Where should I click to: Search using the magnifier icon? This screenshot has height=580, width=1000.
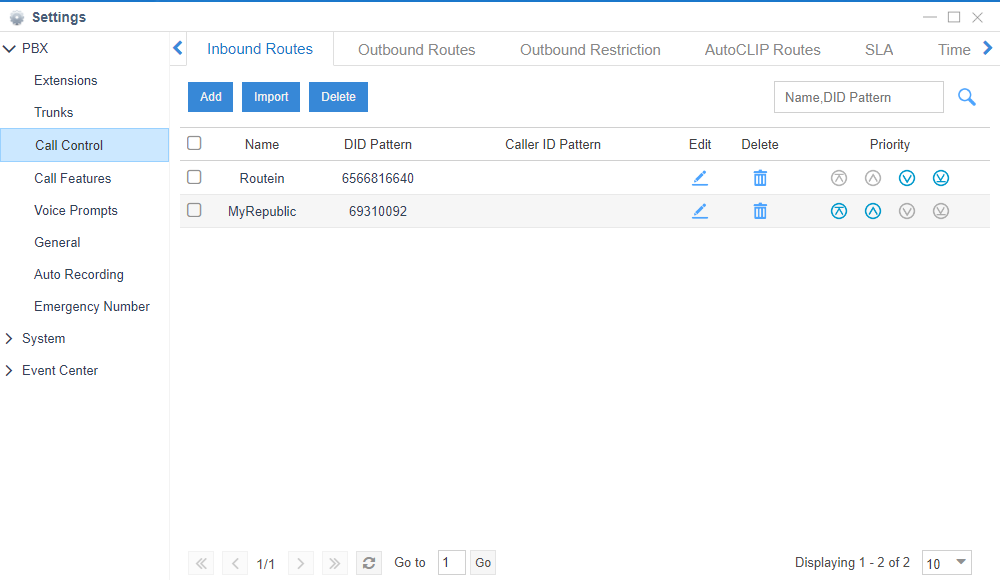point(966,97)
